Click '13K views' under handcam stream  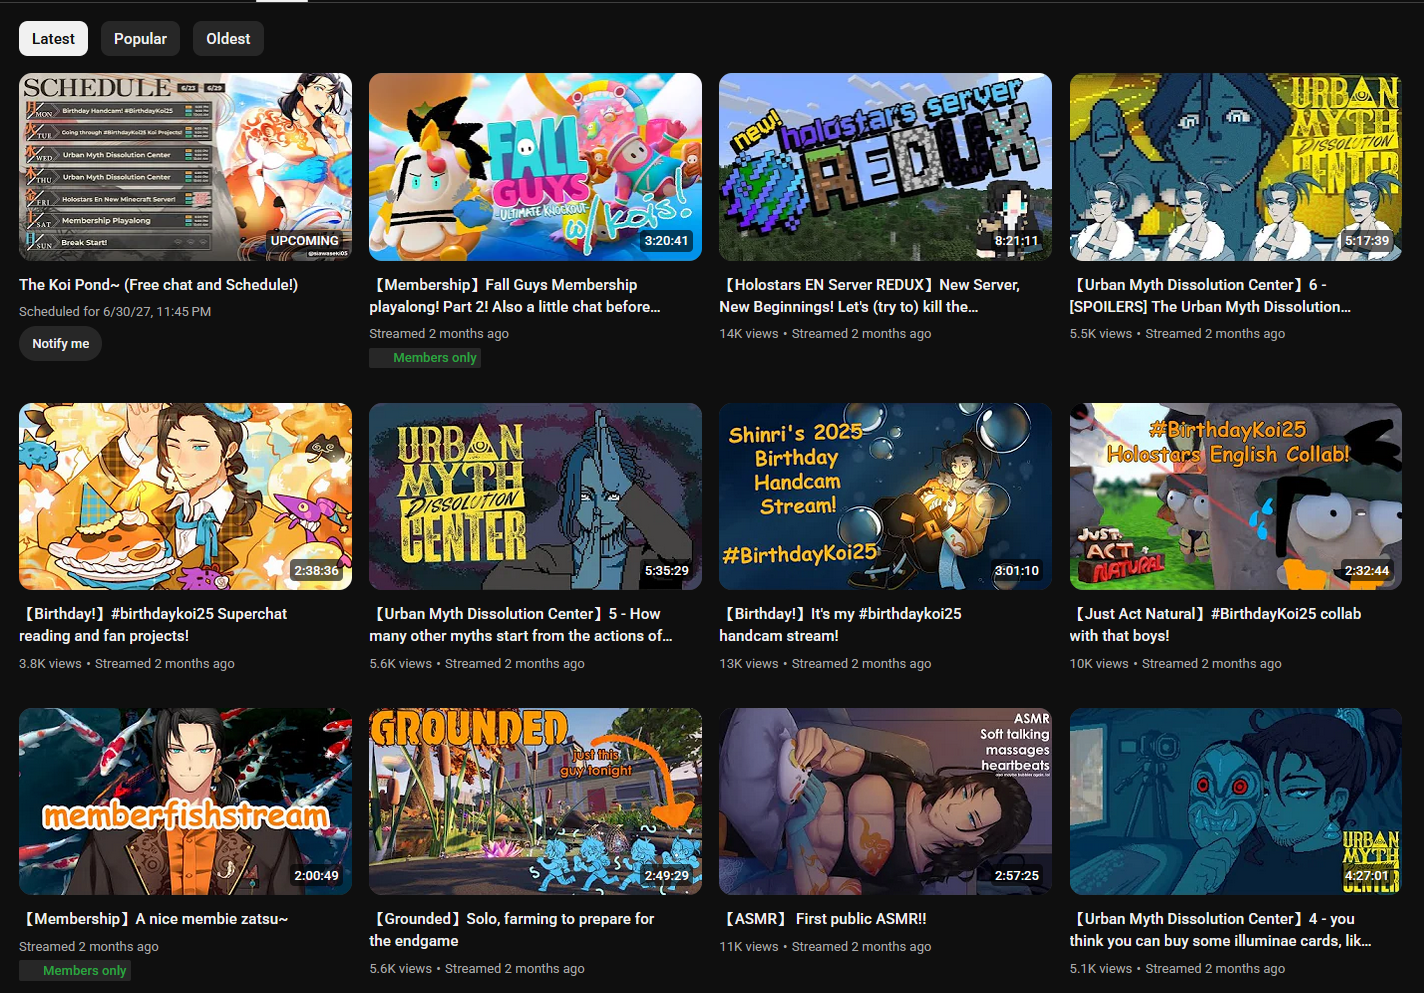(x=748, y=664)
